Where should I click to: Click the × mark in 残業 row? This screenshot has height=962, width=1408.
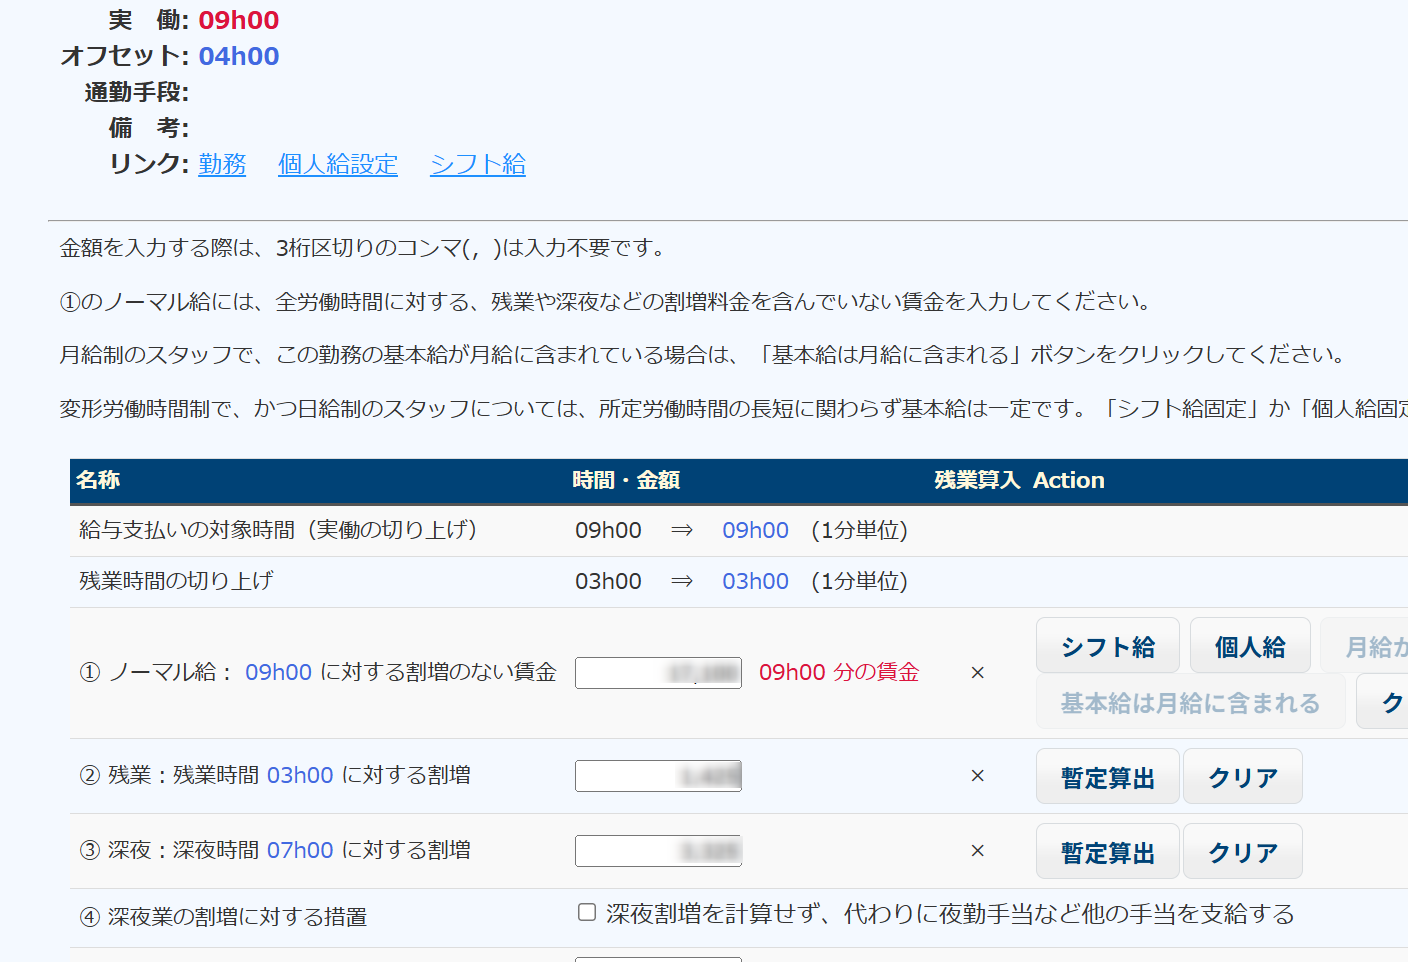[978, 776]
